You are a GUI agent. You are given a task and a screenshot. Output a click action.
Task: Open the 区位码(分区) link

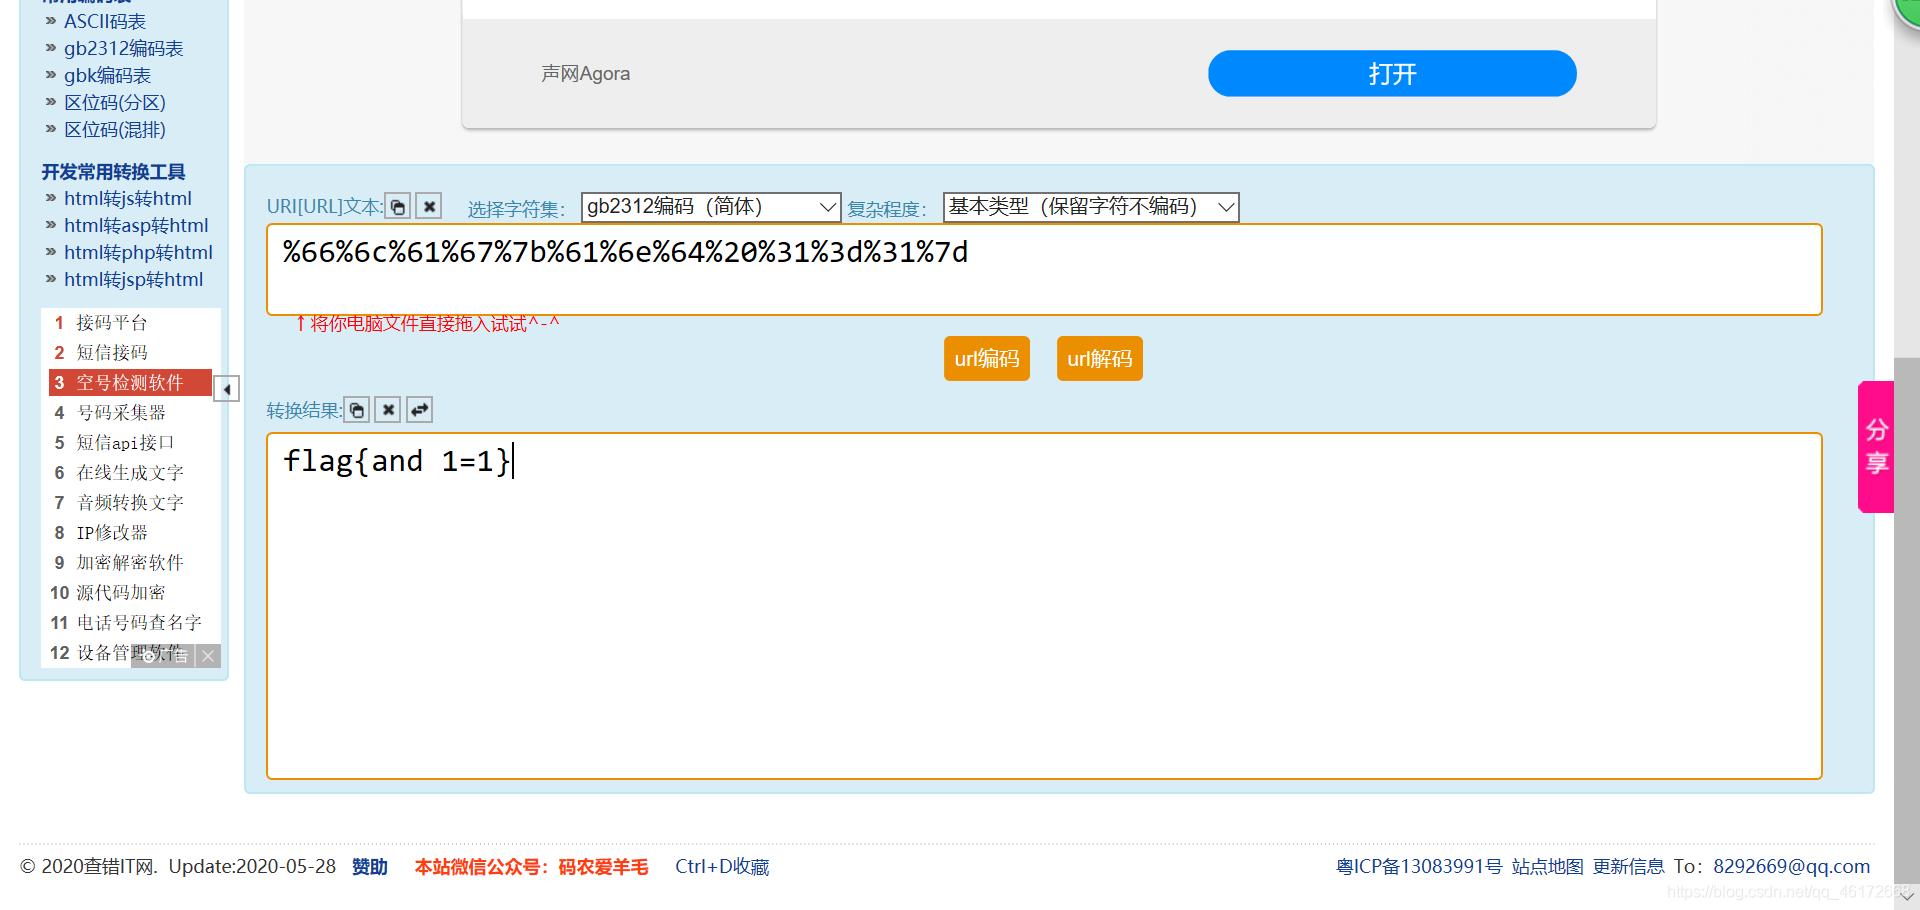[115, 102]
